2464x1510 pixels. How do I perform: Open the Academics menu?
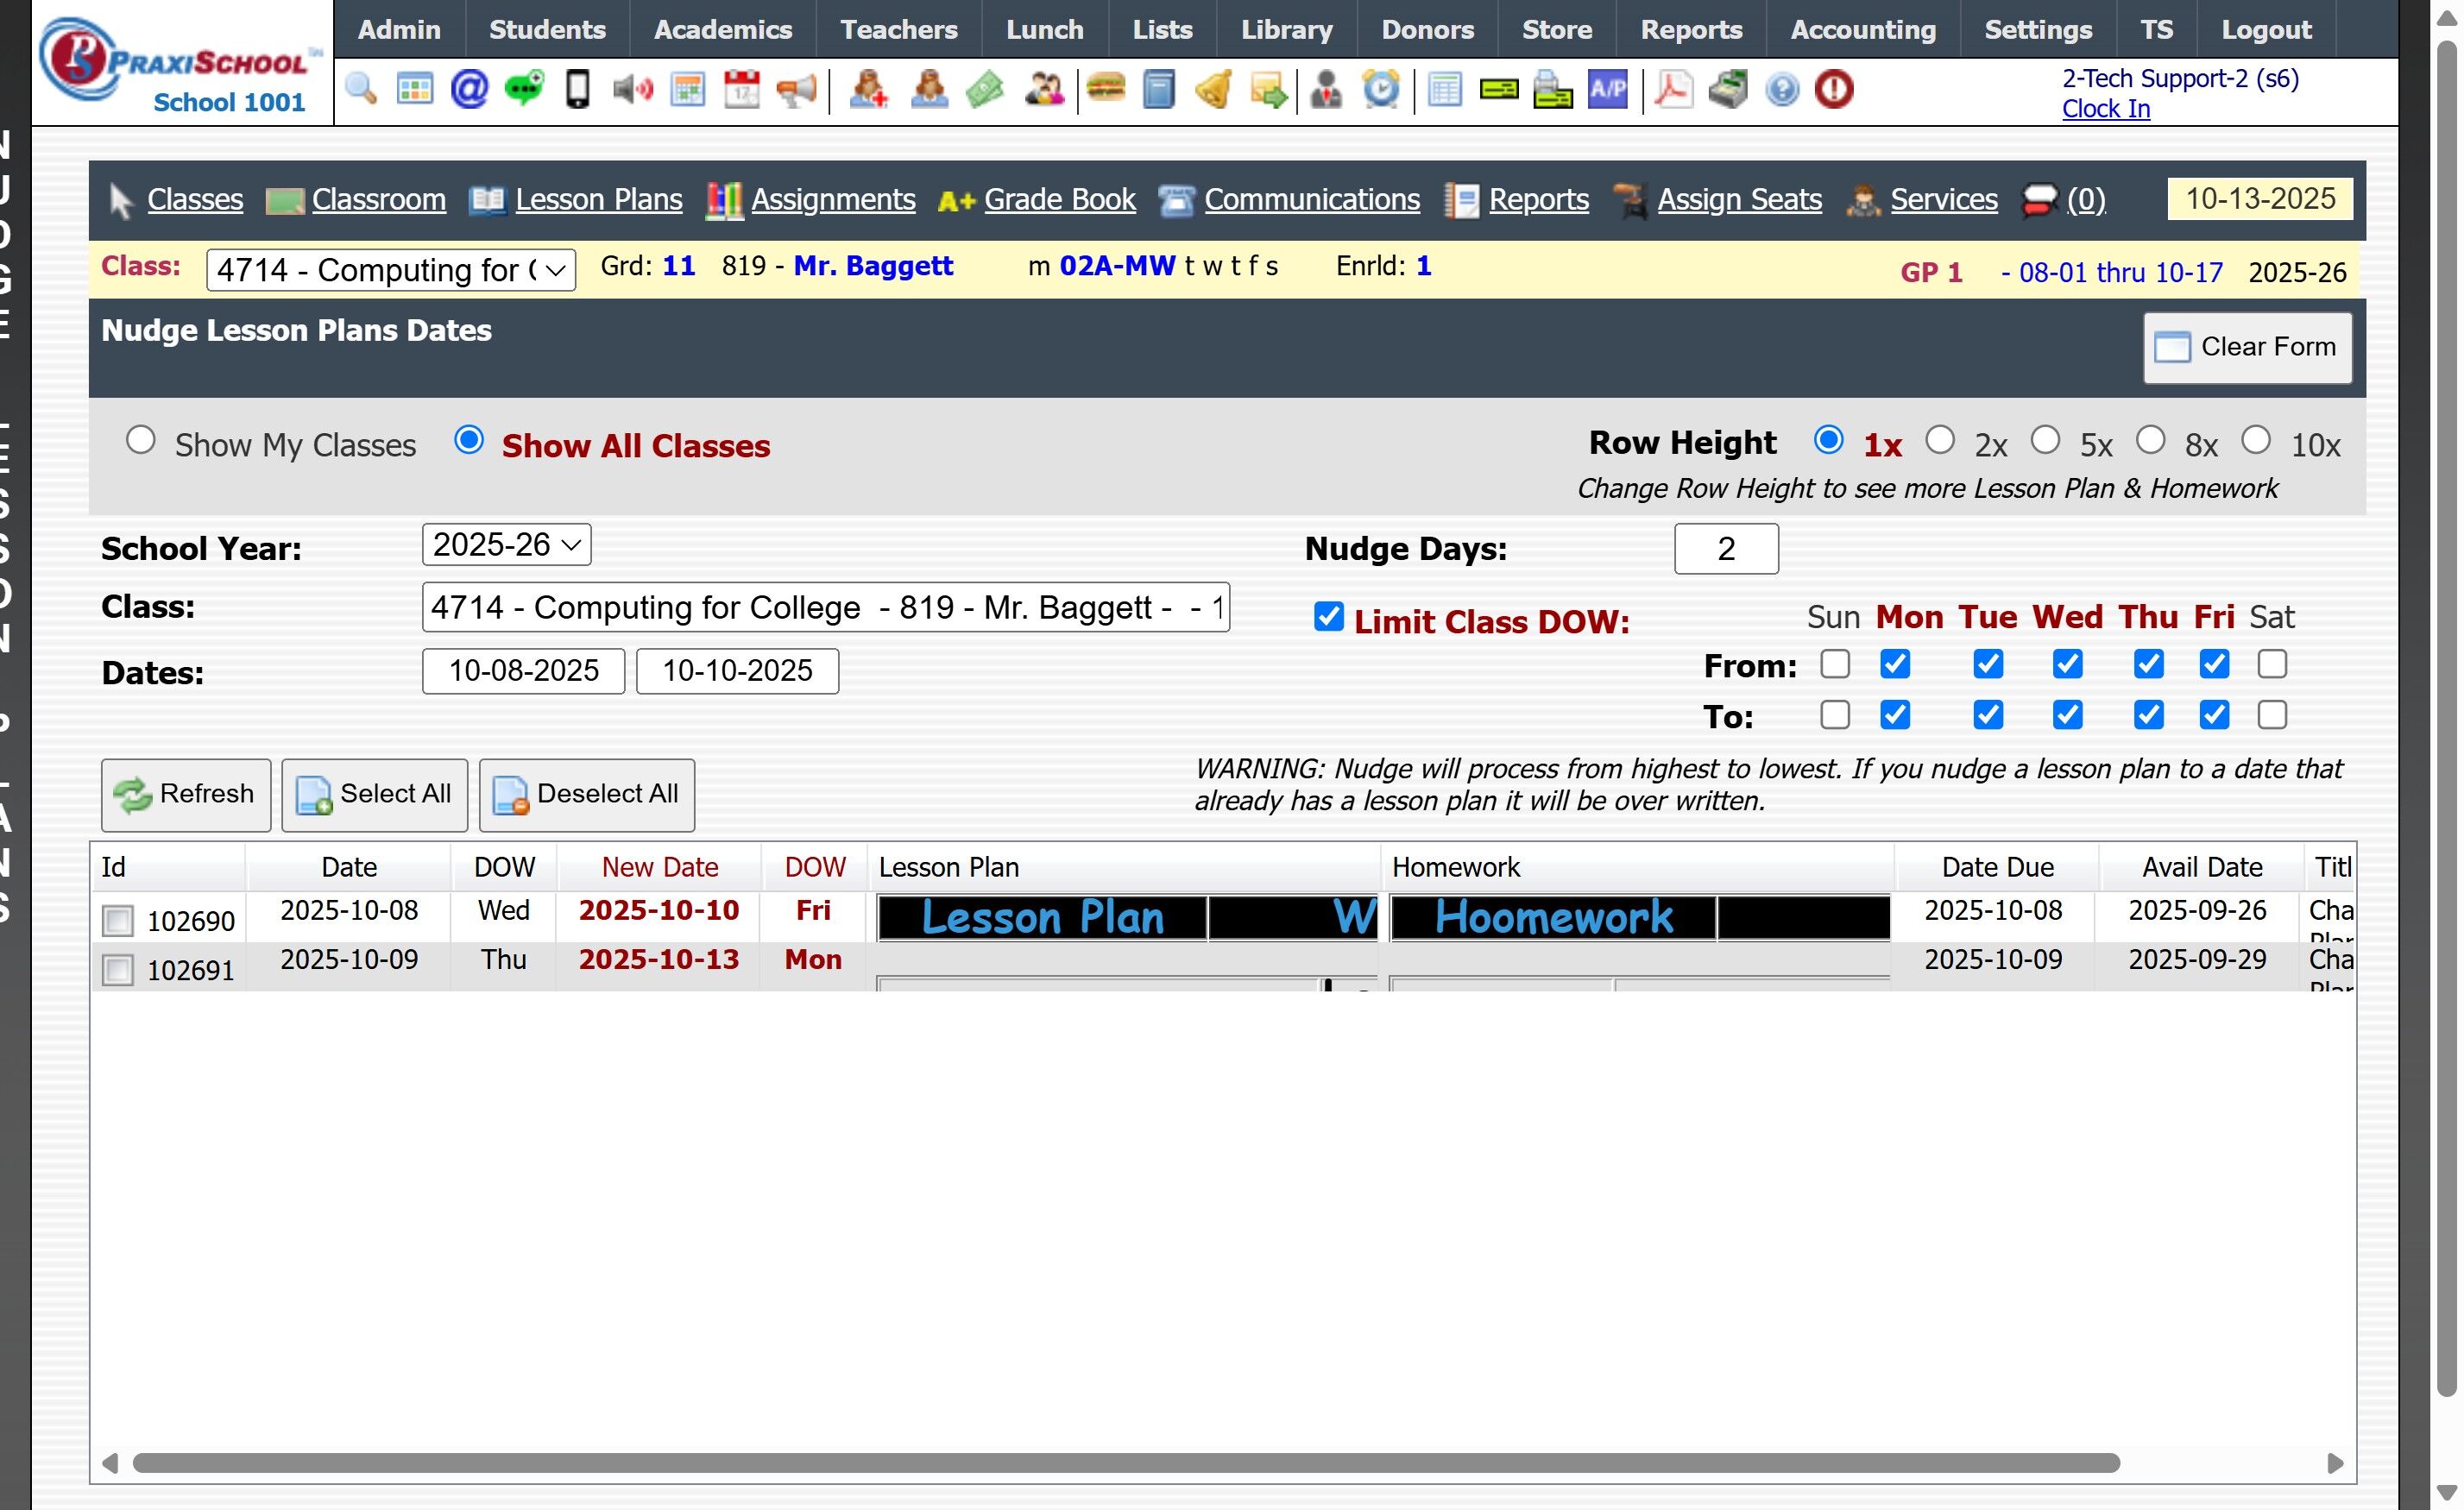(722, 29)
